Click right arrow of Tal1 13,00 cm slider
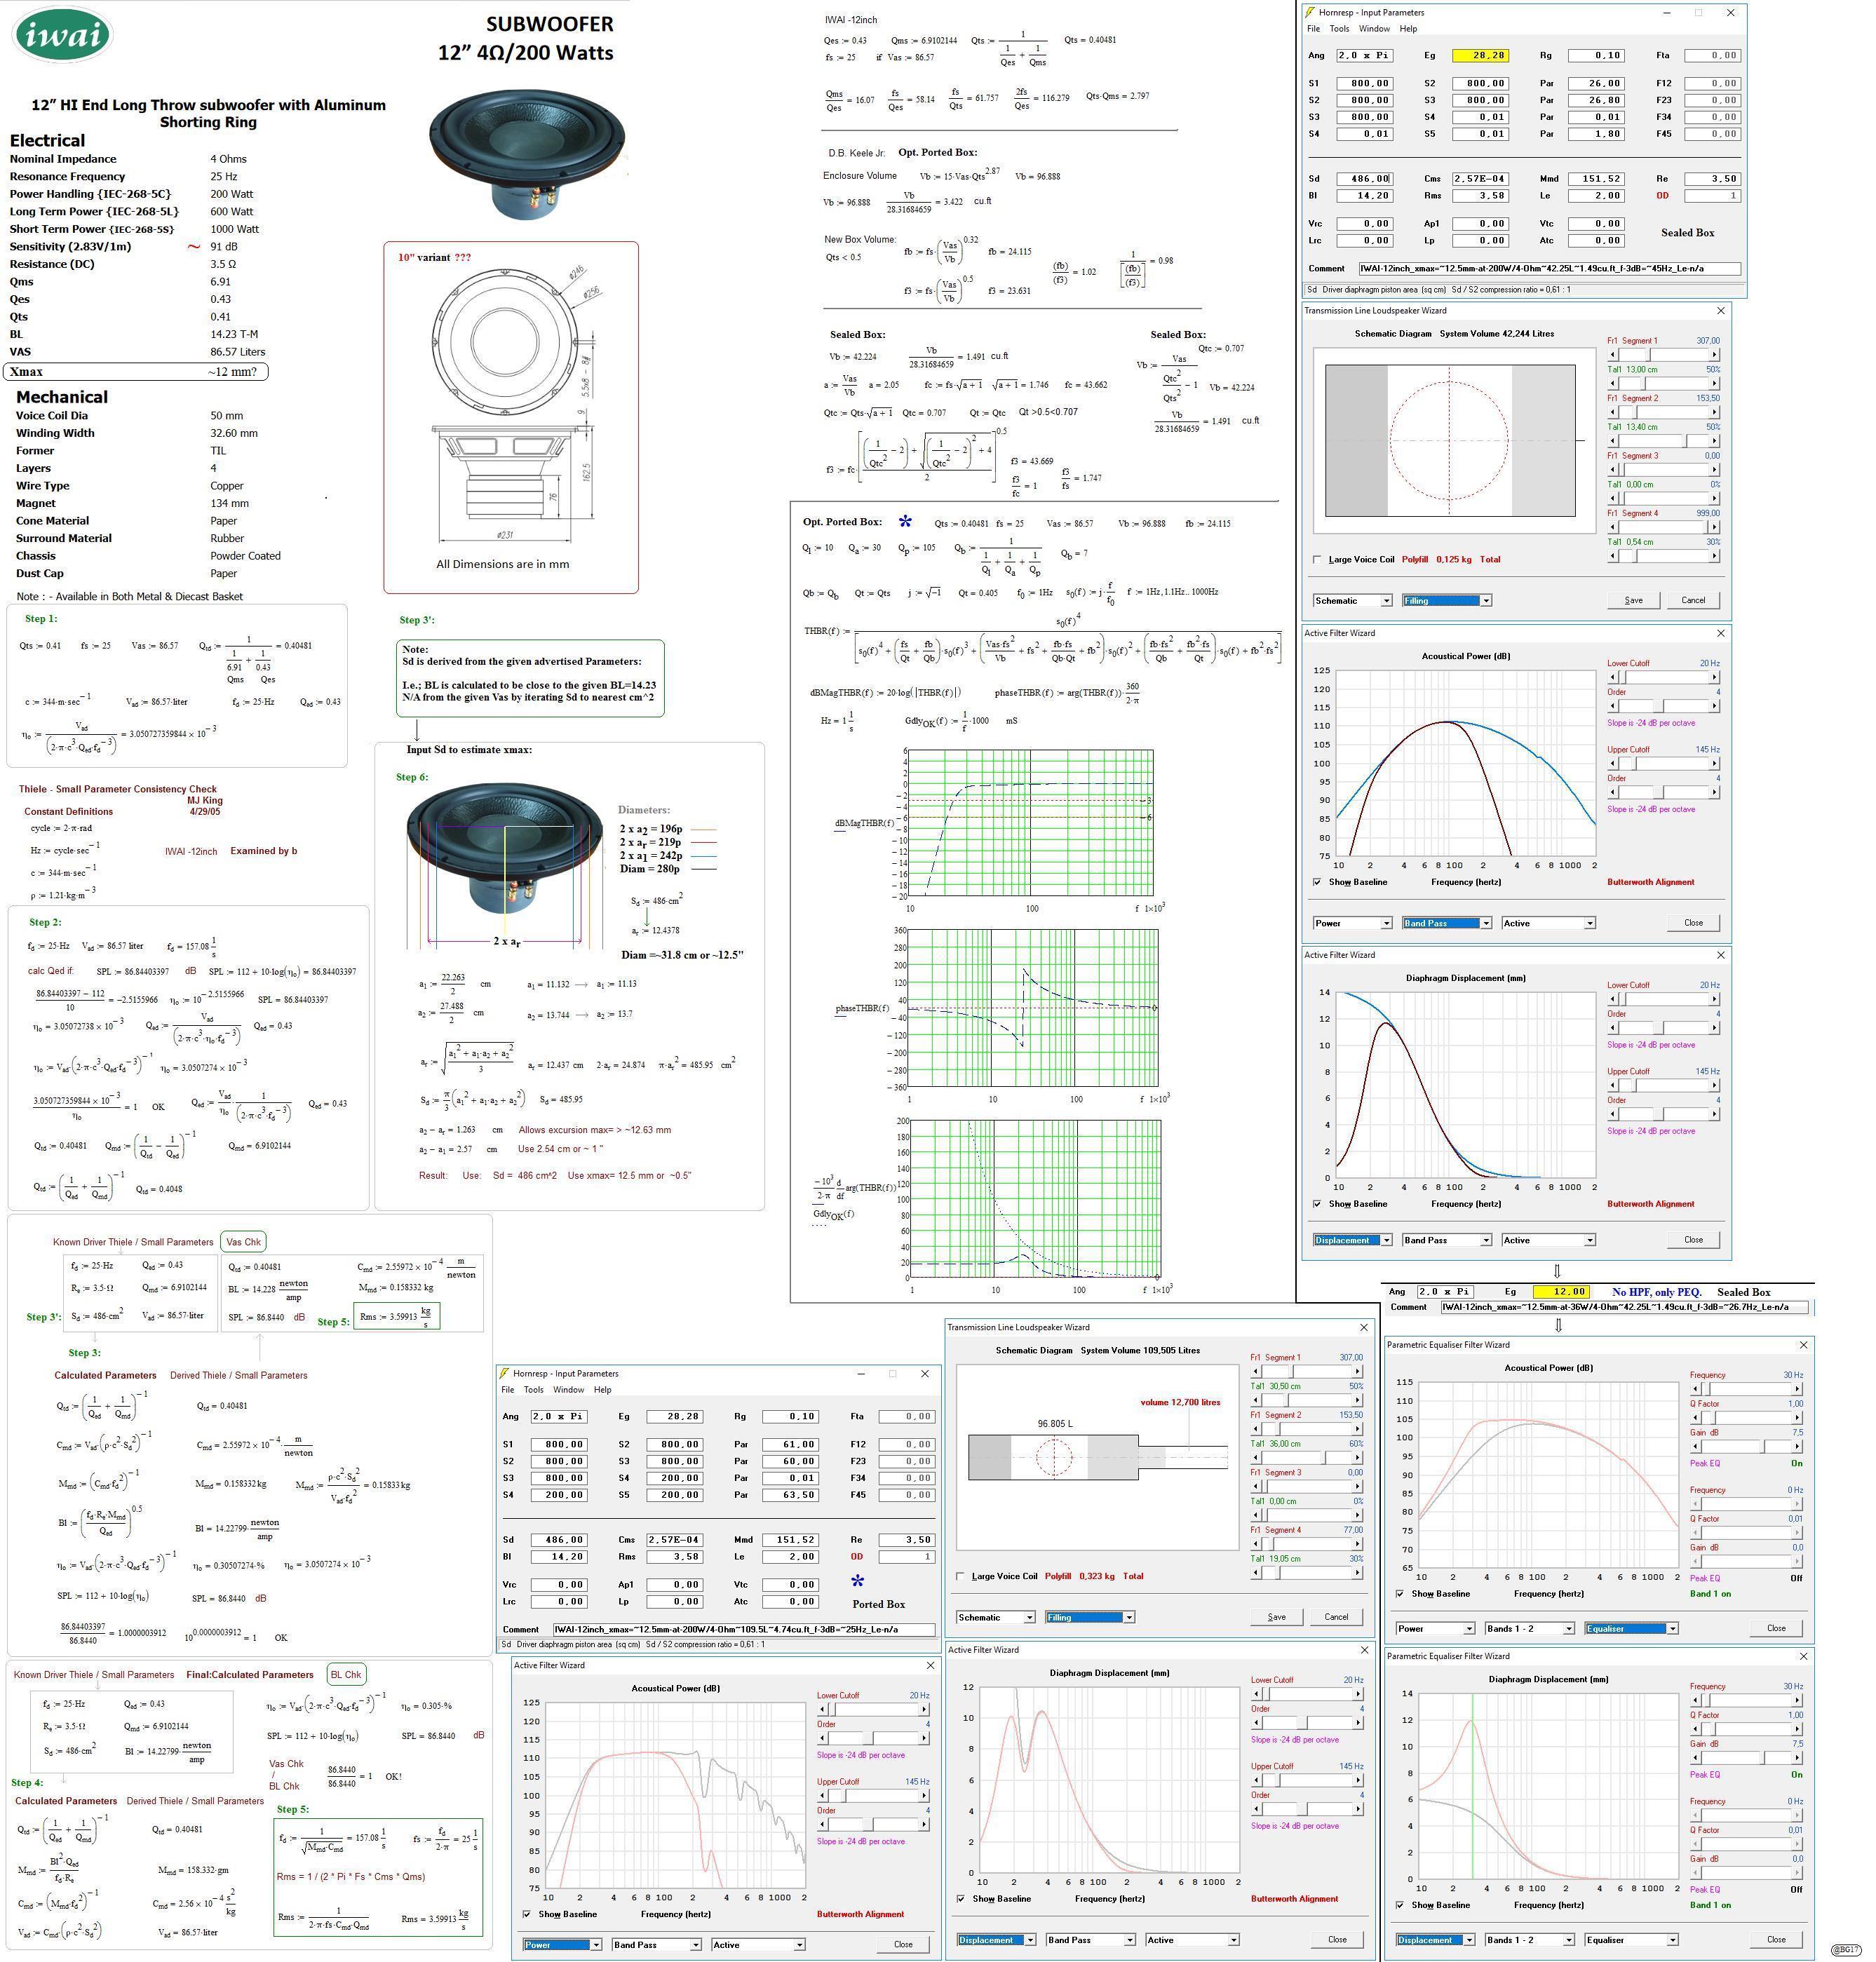Screen dimensions: 1876x1962 click(x=1715, y=384)
